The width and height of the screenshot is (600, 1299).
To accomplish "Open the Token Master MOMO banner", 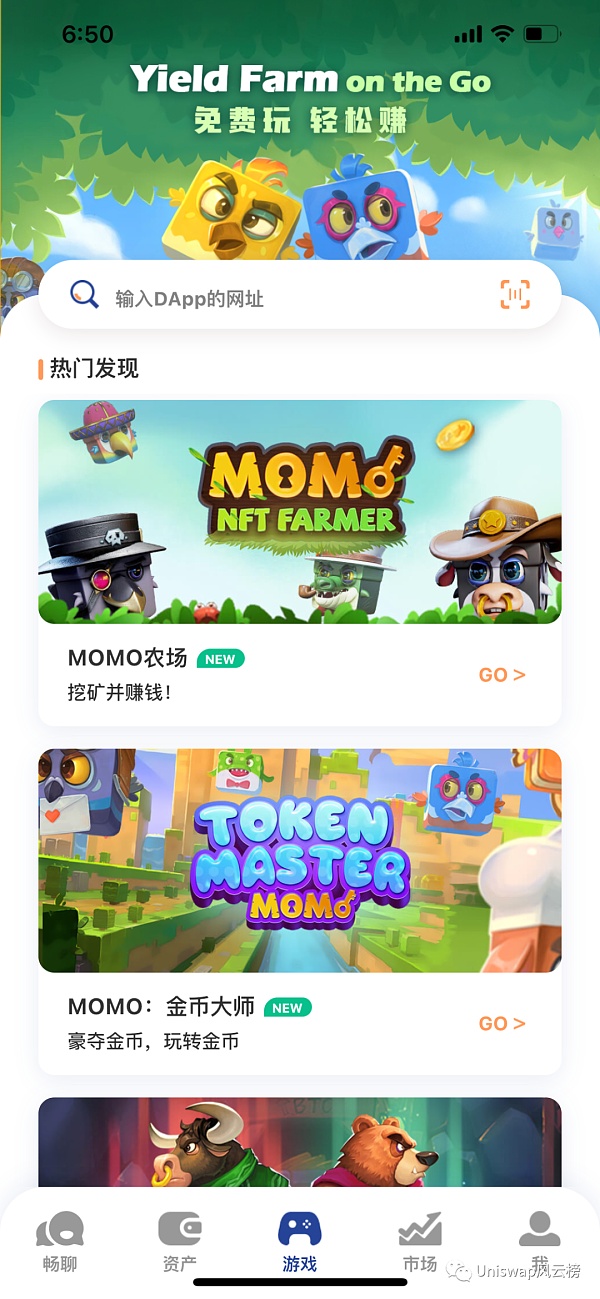I will (300, 861).
